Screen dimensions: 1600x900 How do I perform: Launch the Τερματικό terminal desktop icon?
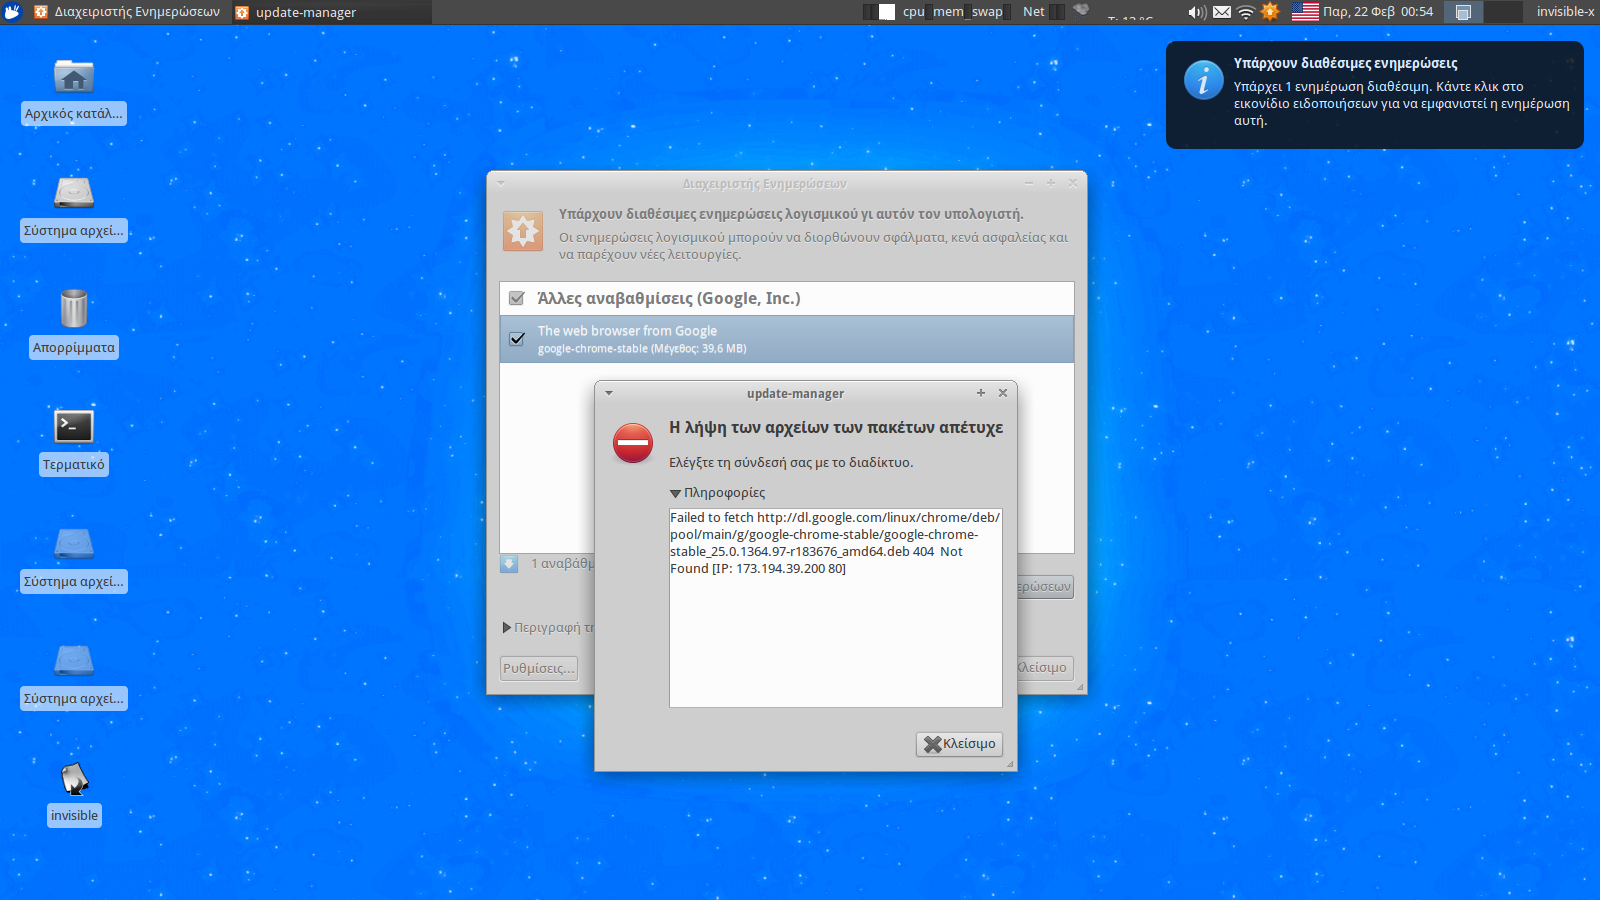pos(74,427)
